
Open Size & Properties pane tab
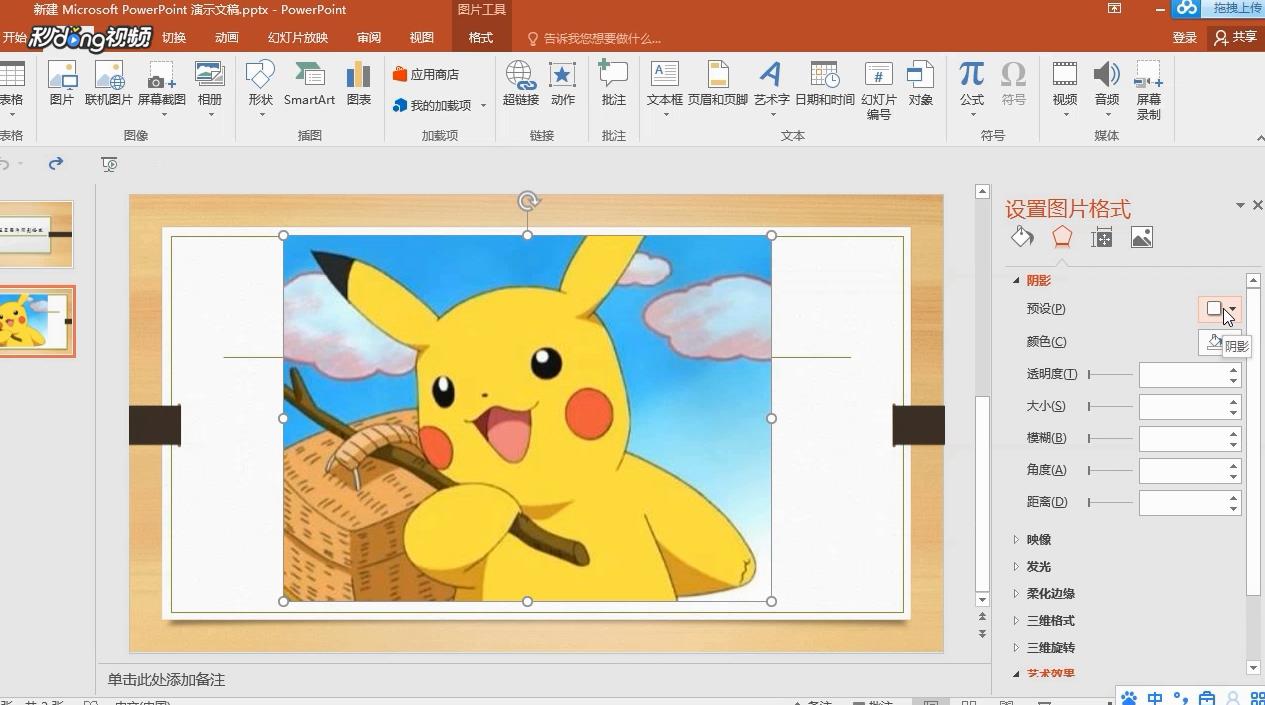pyautogui.click(x=1102, y=237)
